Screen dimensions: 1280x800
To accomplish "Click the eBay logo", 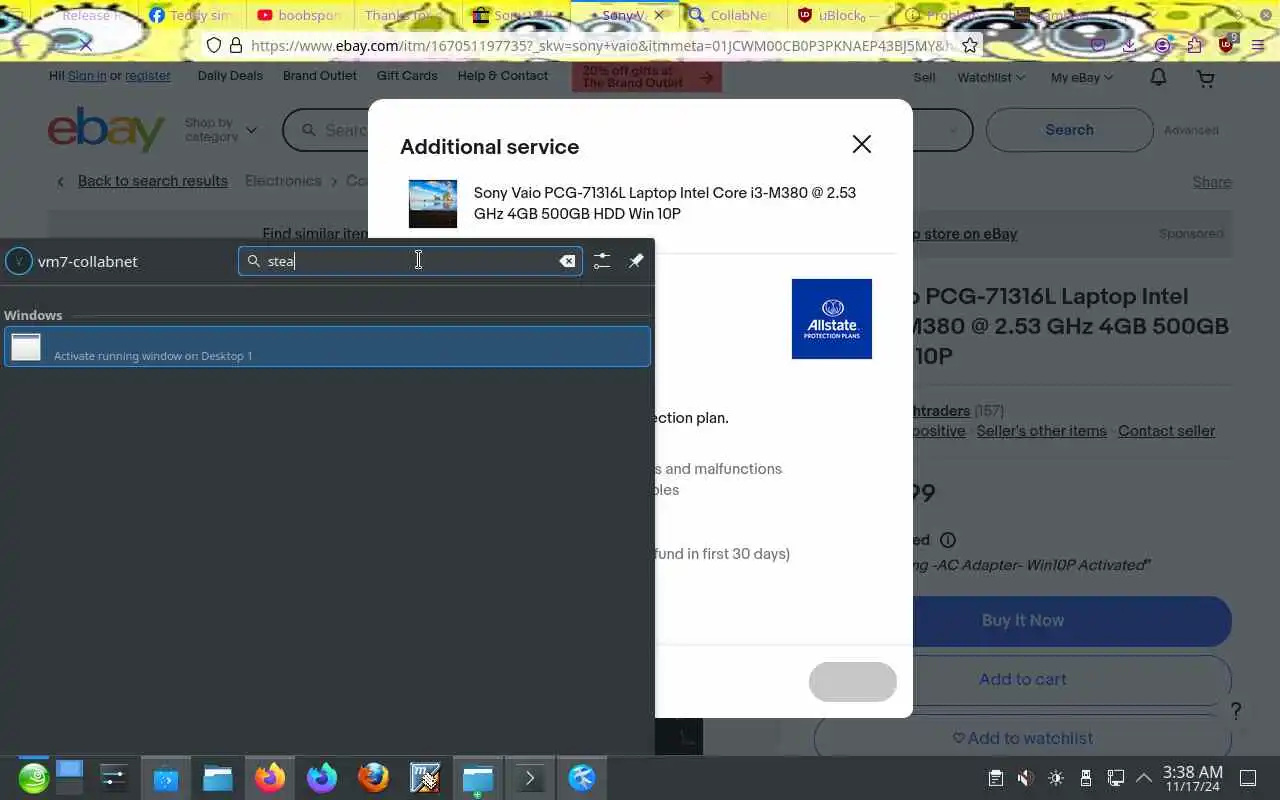I will coord(106,130).
